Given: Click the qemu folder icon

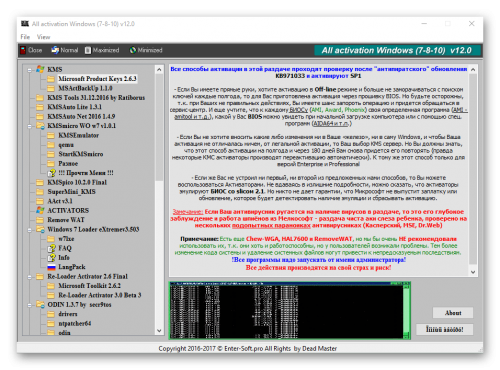Looking at the screenshot, I should [51, 145].
